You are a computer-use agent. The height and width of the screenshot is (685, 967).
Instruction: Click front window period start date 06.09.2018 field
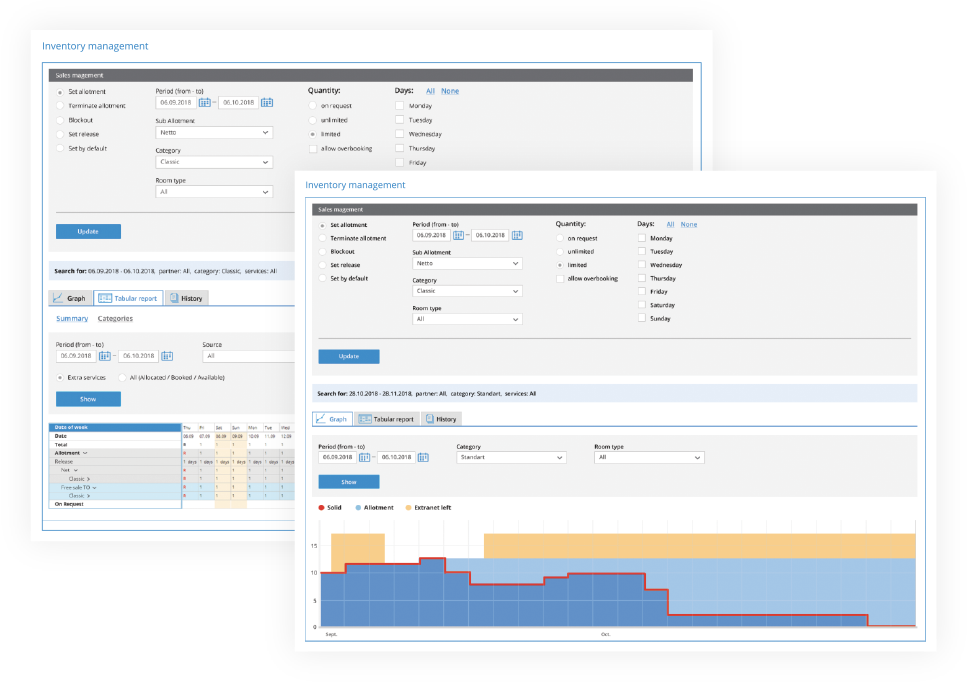click(431, 236)
